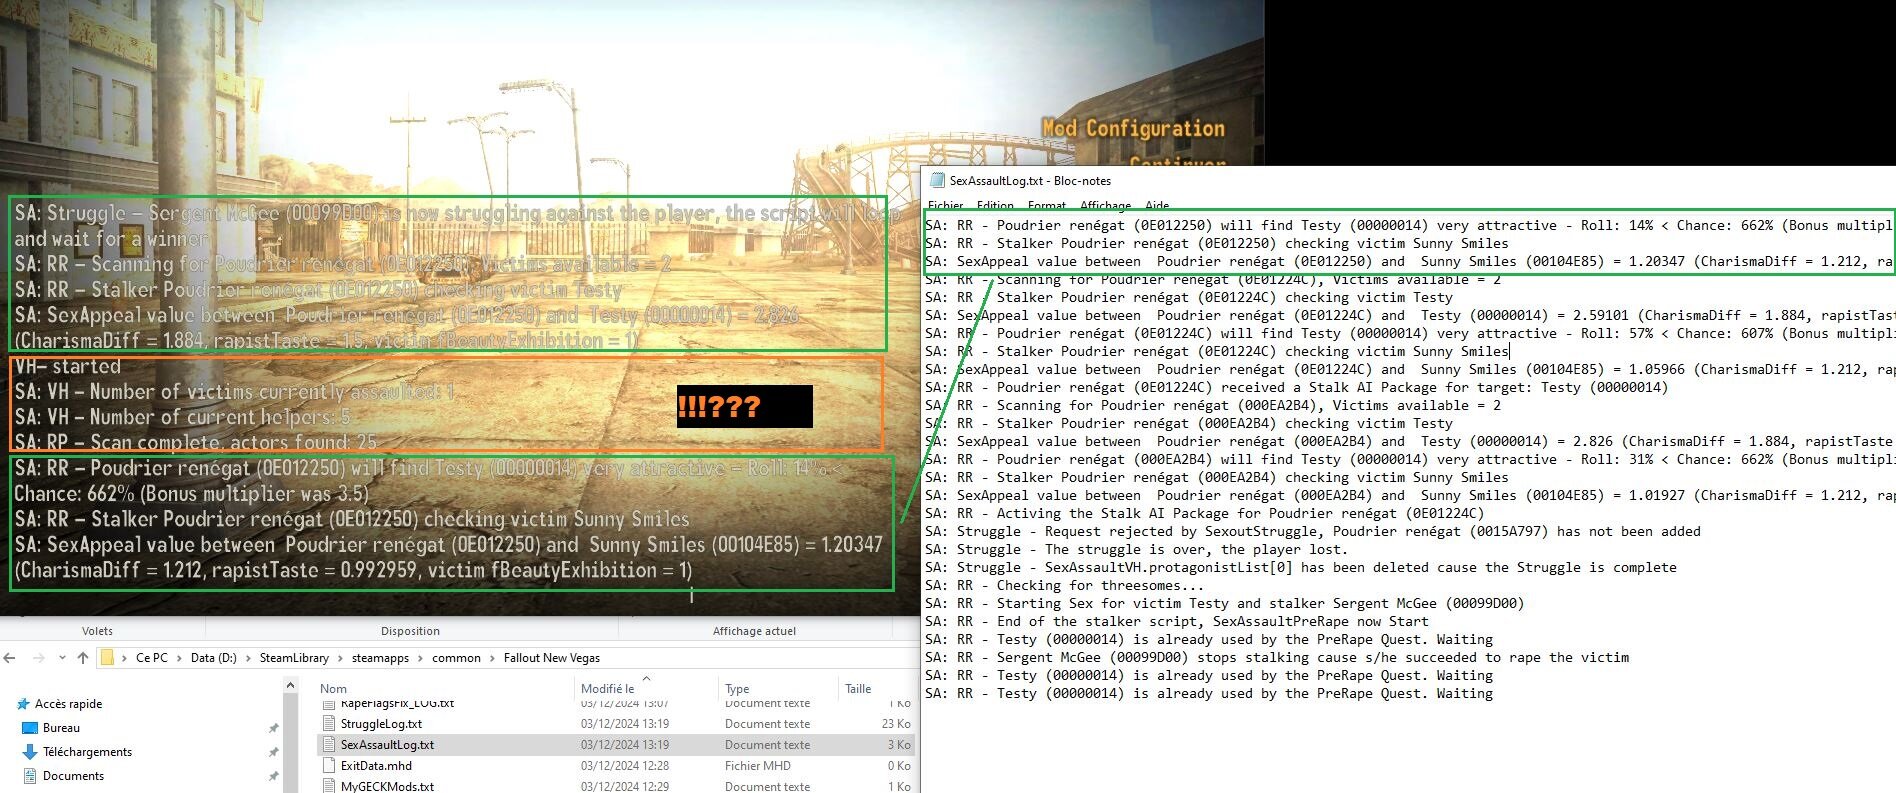Navigate to common breadcrumb

click(x=456, y=658)
